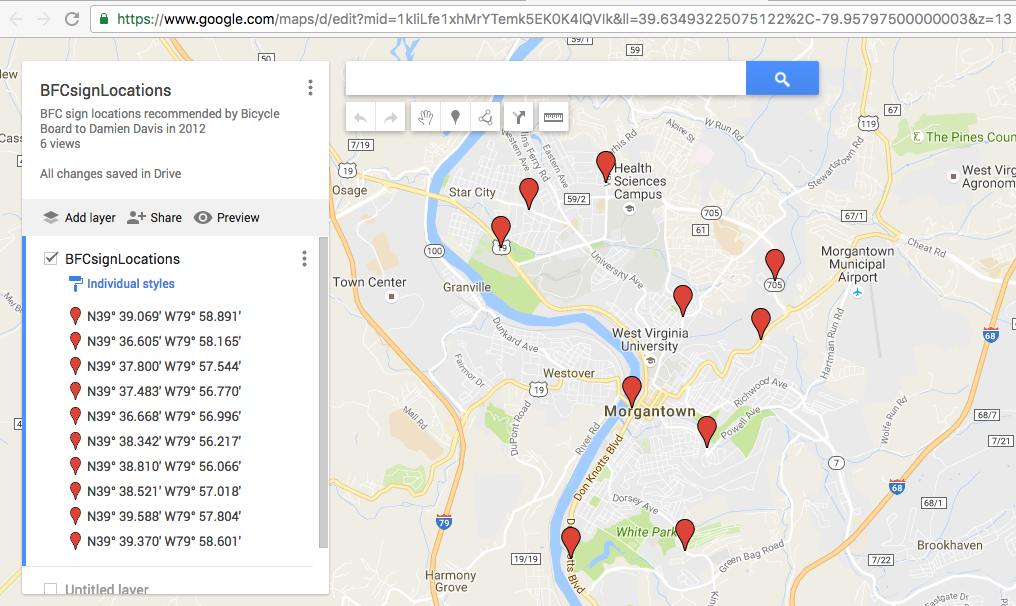This screenshot has width=1016, height=606.
Task: Select the add marker tool
Action: (456, 117)
